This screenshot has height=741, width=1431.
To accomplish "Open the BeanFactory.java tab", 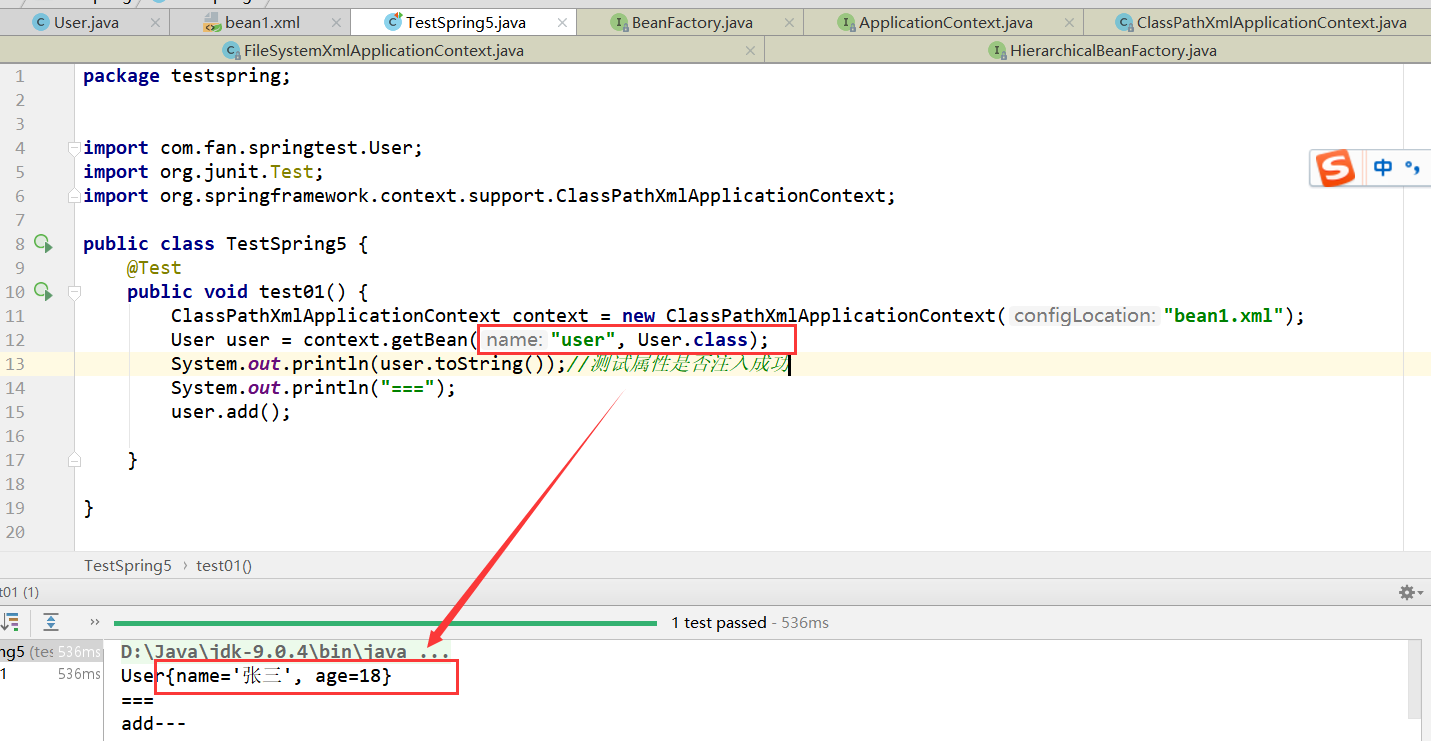I will tap(692, 22).
